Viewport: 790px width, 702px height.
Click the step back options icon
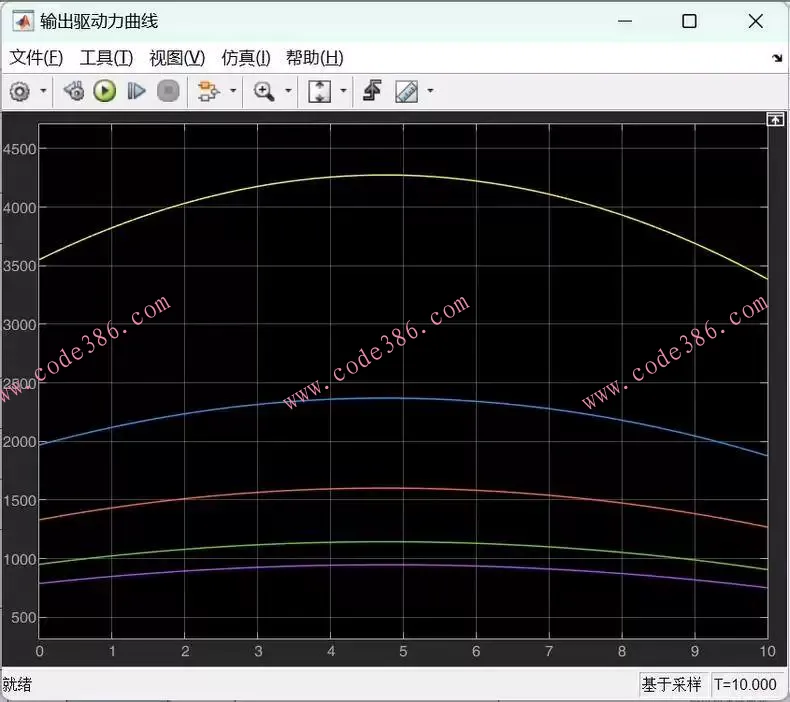[73, 91]
